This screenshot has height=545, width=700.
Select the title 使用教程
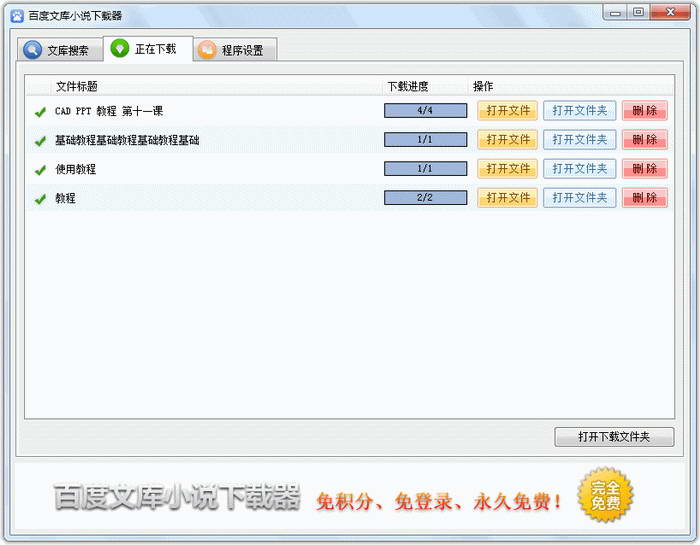[x=75, y=169]
